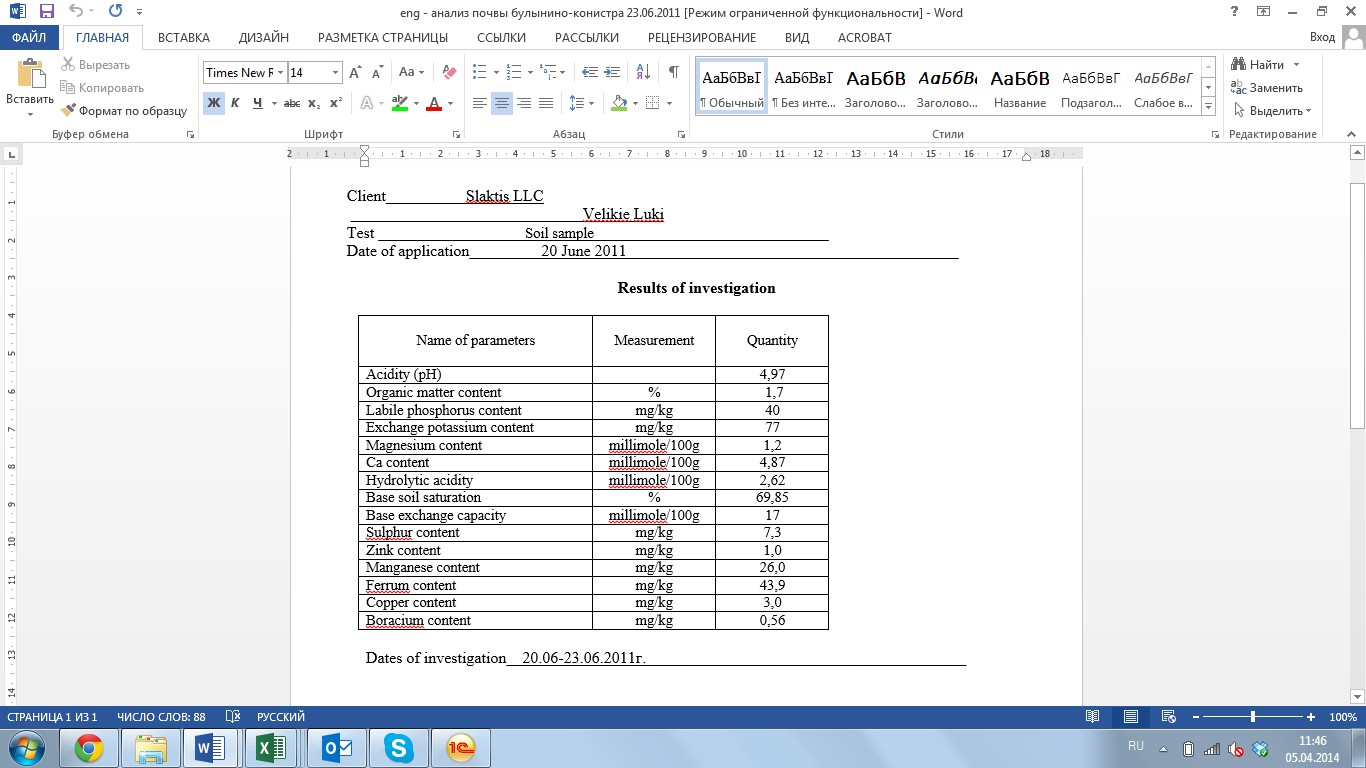Clear all formatting with the eraser icon
Viewport: 1366px width, 768px height.
tap(449, 72)
